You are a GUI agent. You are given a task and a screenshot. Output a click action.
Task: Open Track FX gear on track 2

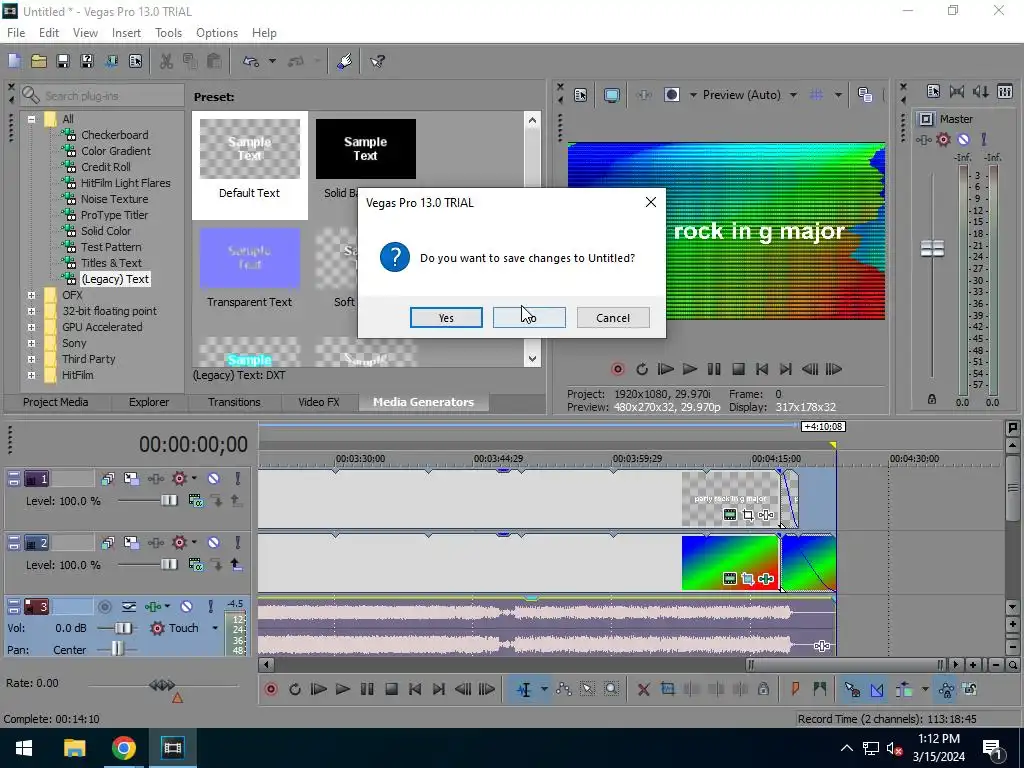[x=179, y=543]
